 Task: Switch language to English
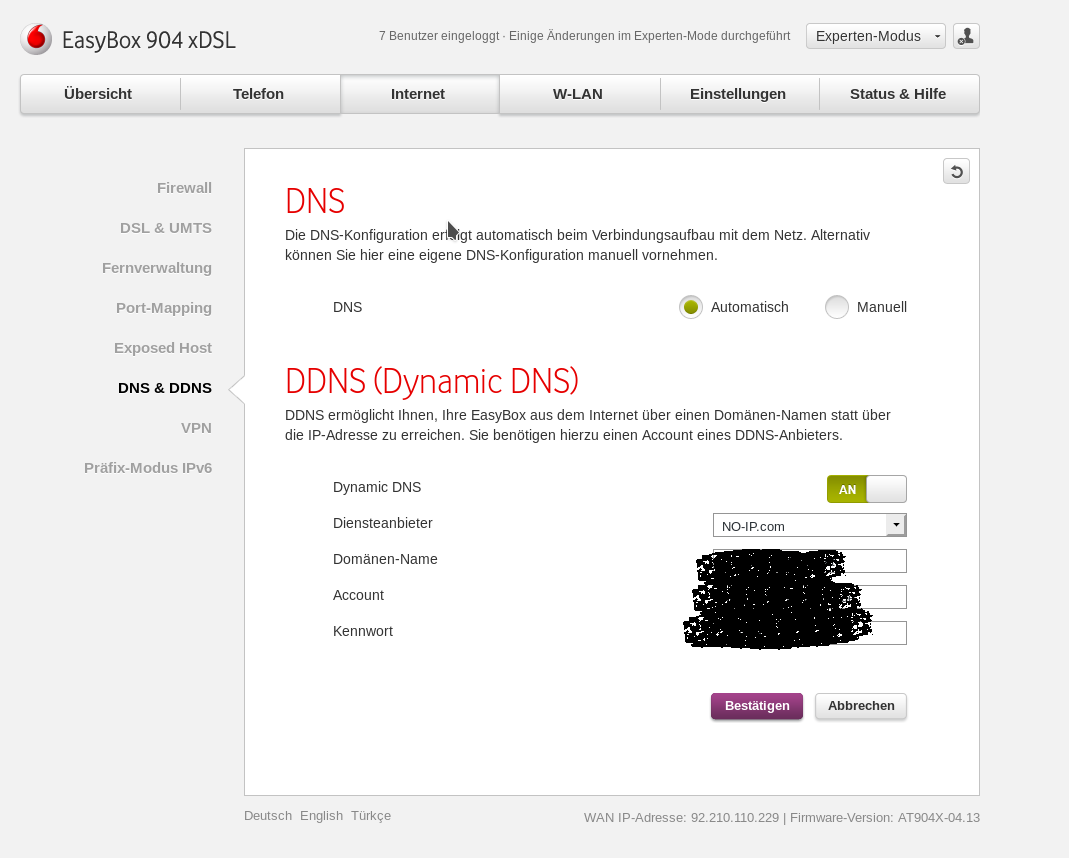[321, 815]
